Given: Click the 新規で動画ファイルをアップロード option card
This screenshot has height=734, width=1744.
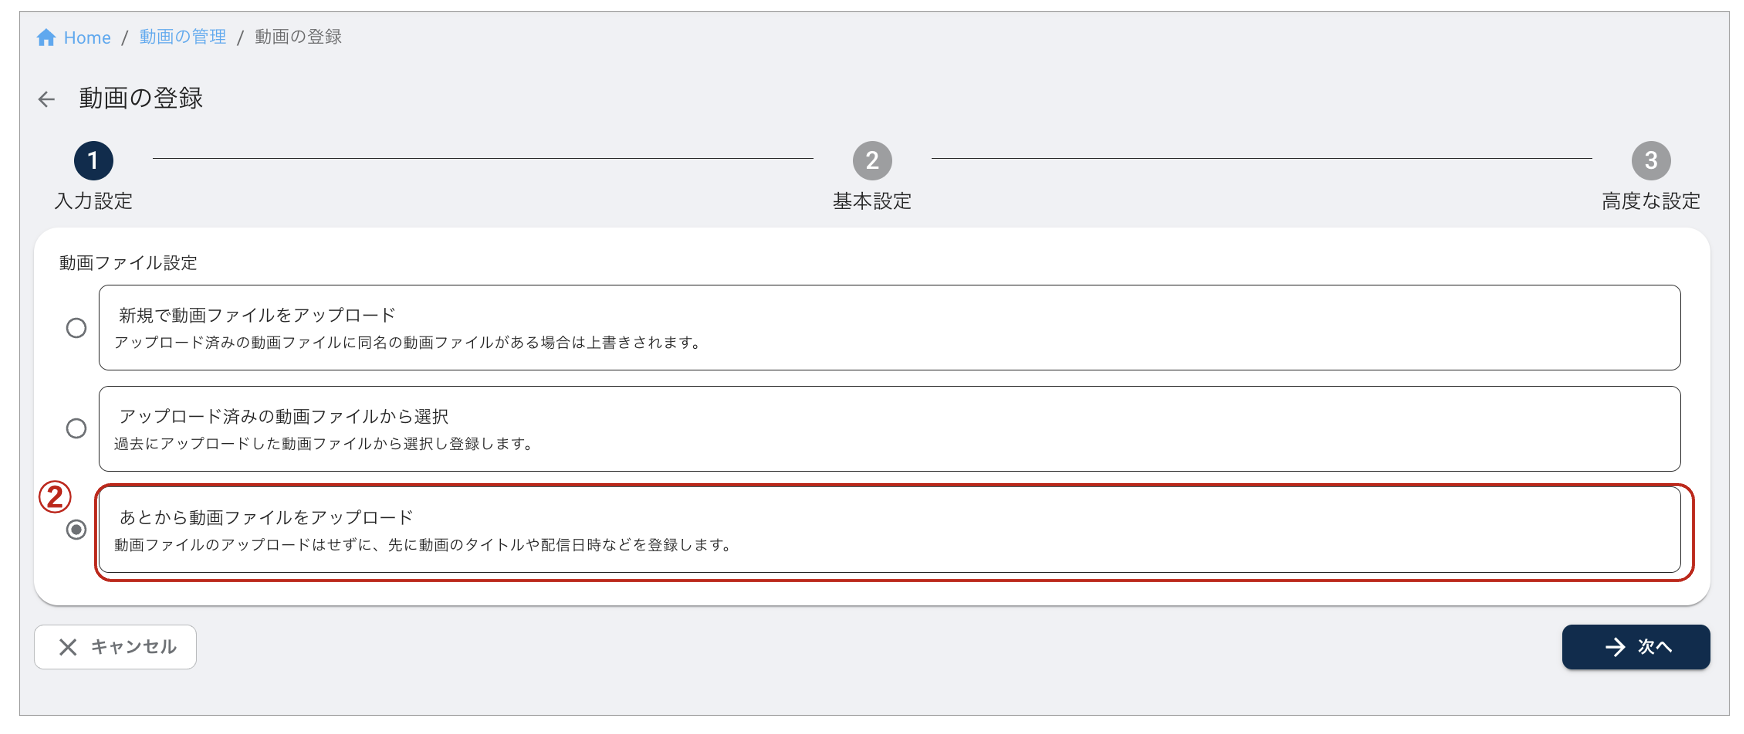Looking at the screenshot, I should (889, 328).
